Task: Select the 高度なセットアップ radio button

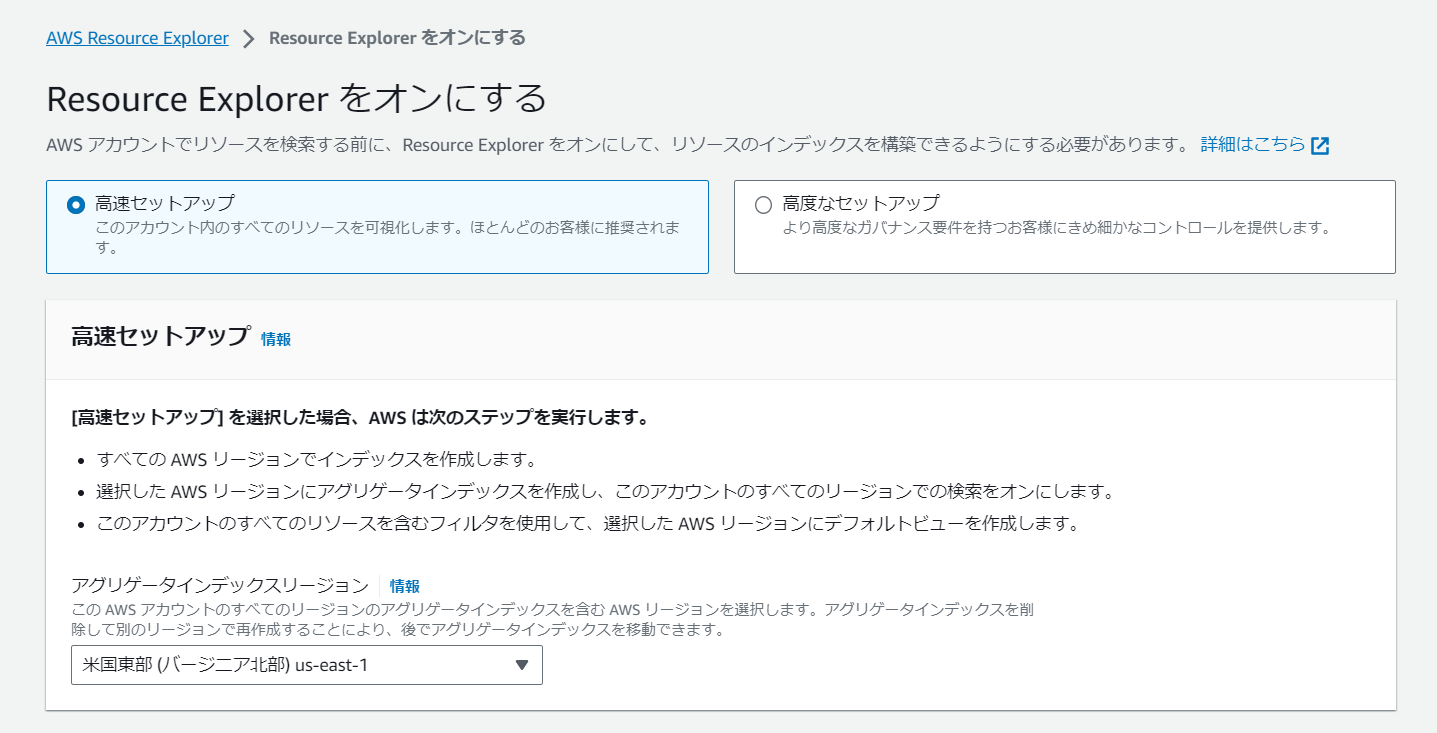Action: coord(764,205)
